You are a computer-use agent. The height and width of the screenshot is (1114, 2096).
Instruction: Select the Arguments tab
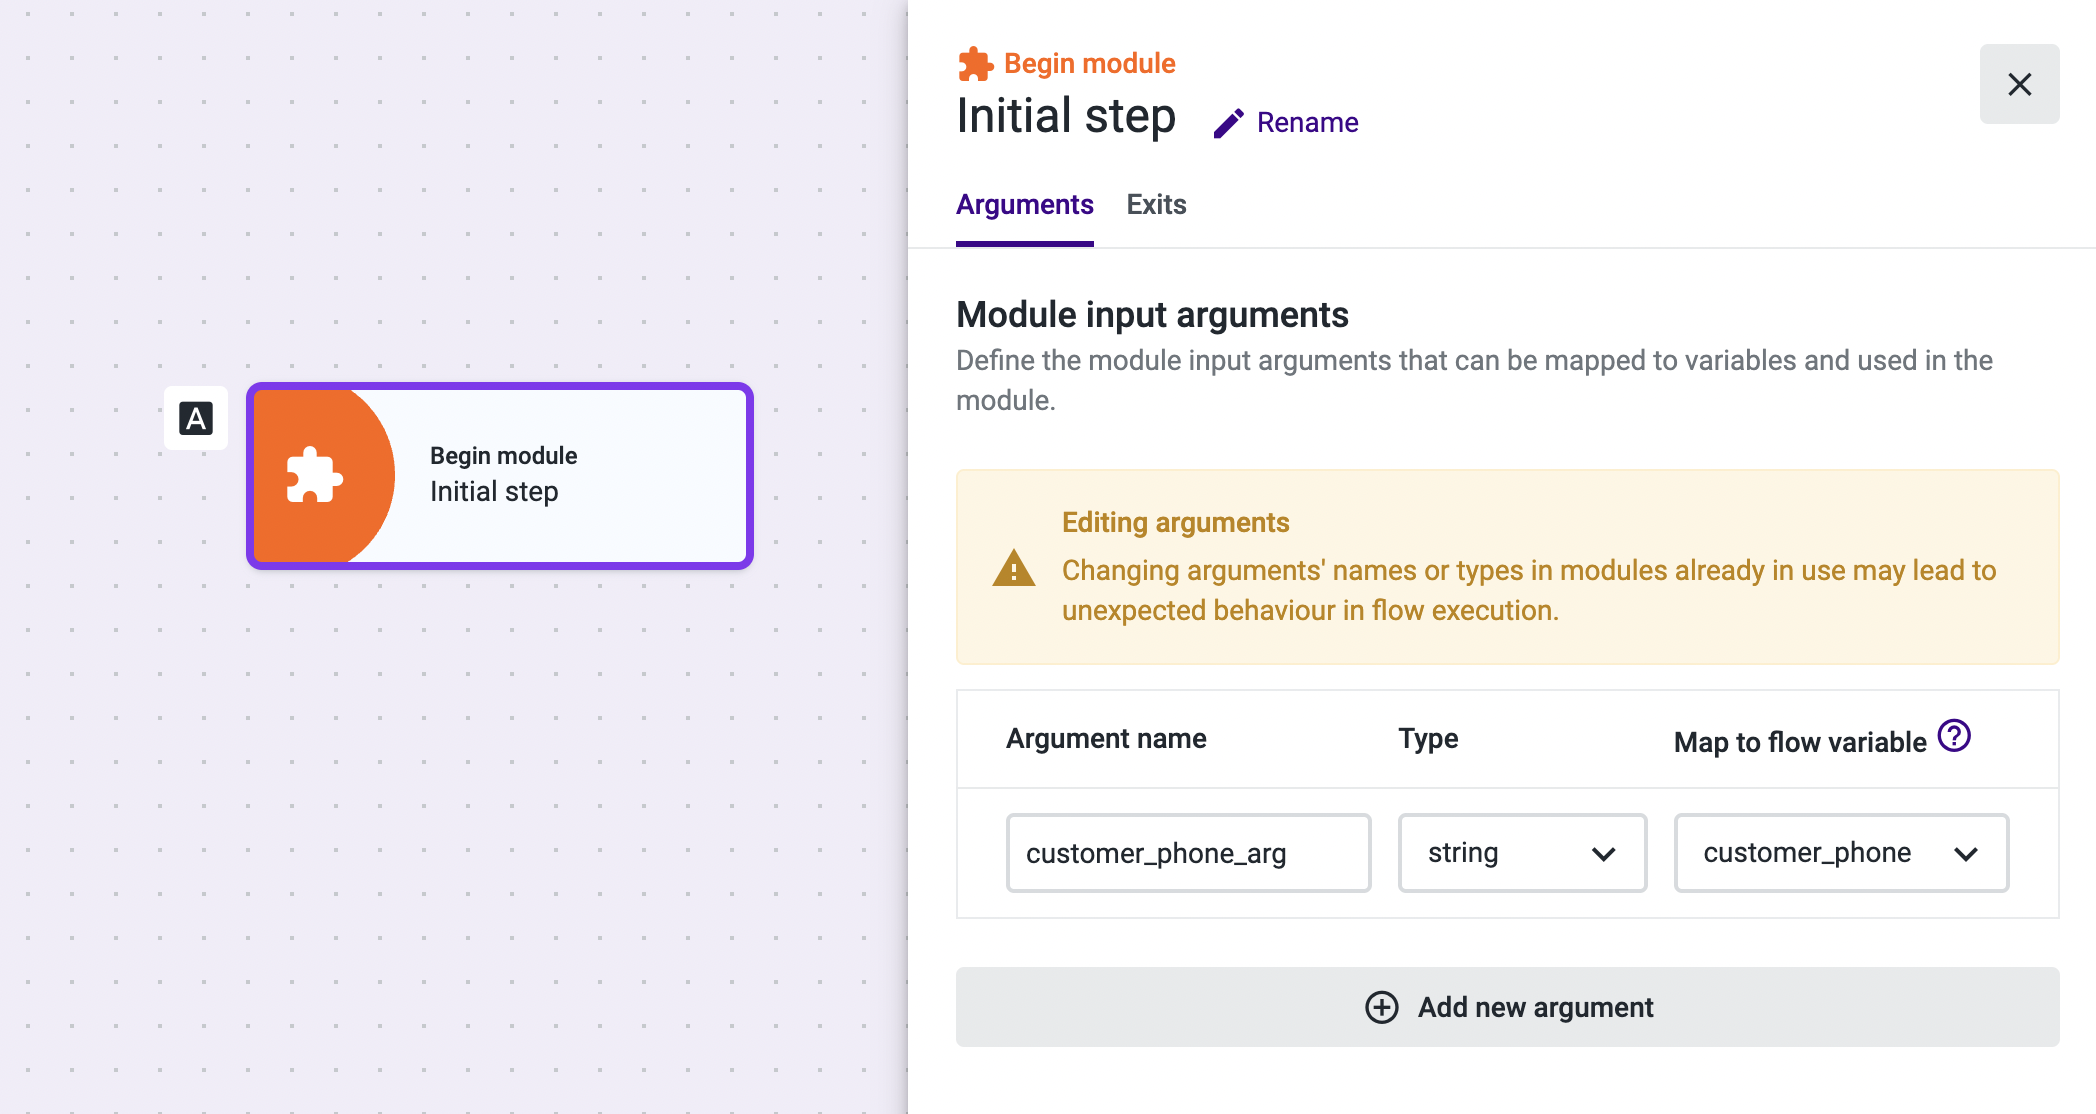[1024, 205]
